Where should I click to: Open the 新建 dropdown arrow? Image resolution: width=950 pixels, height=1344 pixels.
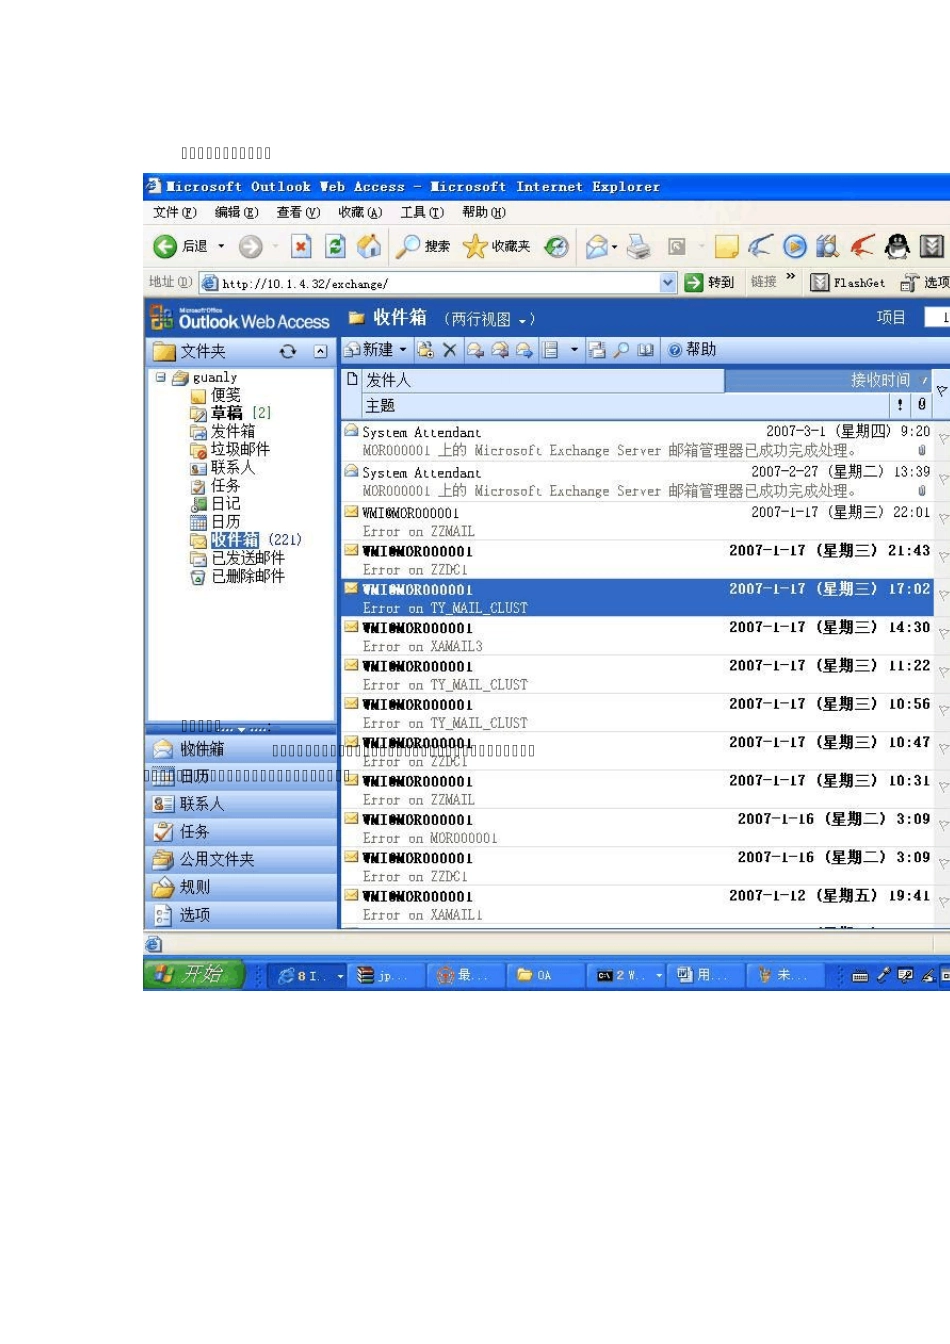click(x=403, y=350)
